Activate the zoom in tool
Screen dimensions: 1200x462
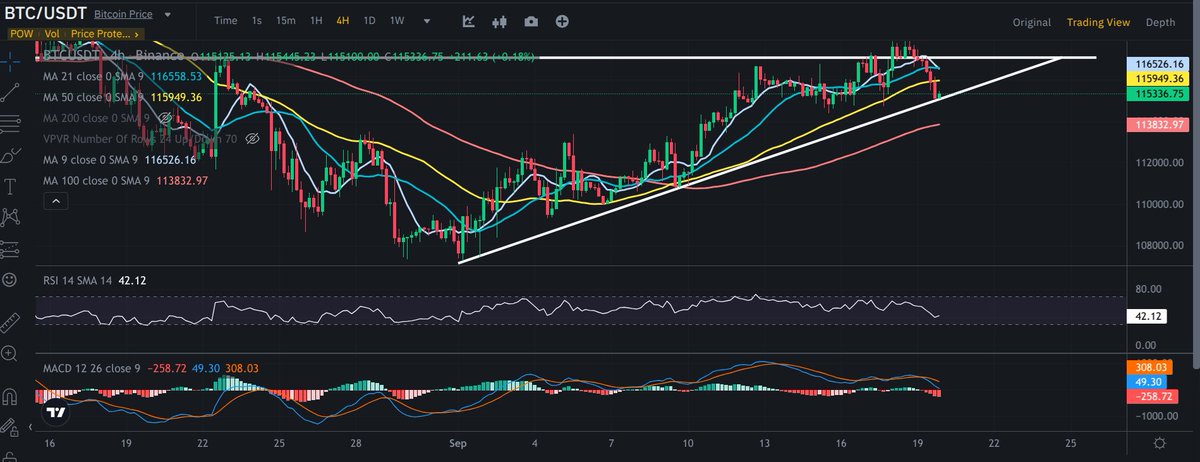point(9,353)
